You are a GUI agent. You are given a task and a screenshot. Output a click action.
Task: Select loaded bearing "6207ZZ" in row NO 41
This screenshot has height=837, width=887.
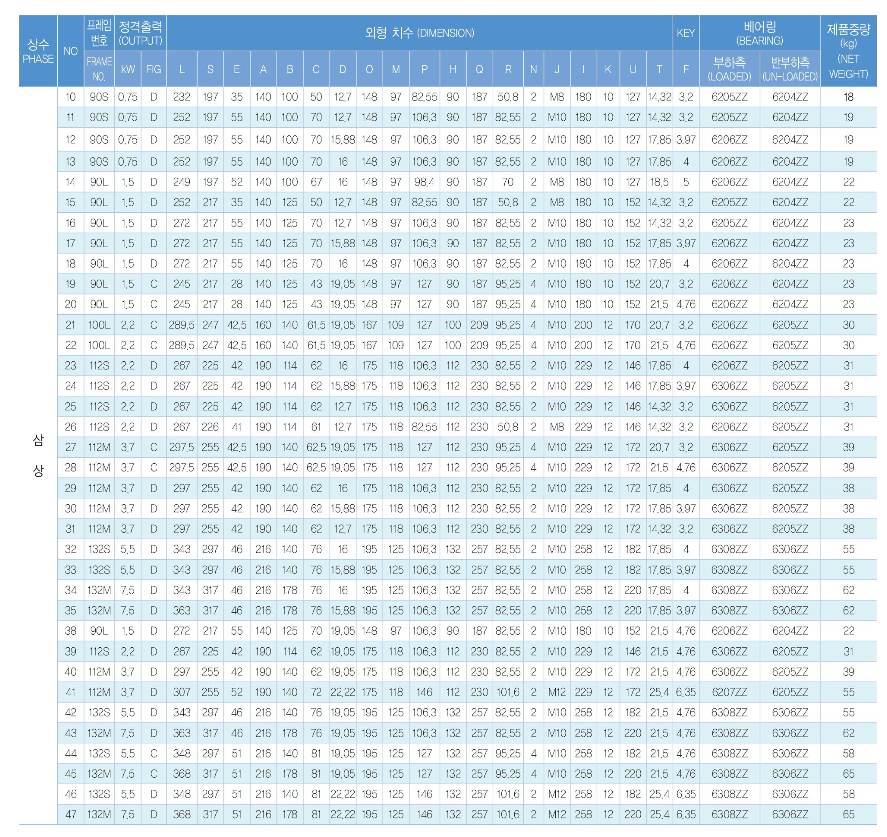click(x=729, y=692)
